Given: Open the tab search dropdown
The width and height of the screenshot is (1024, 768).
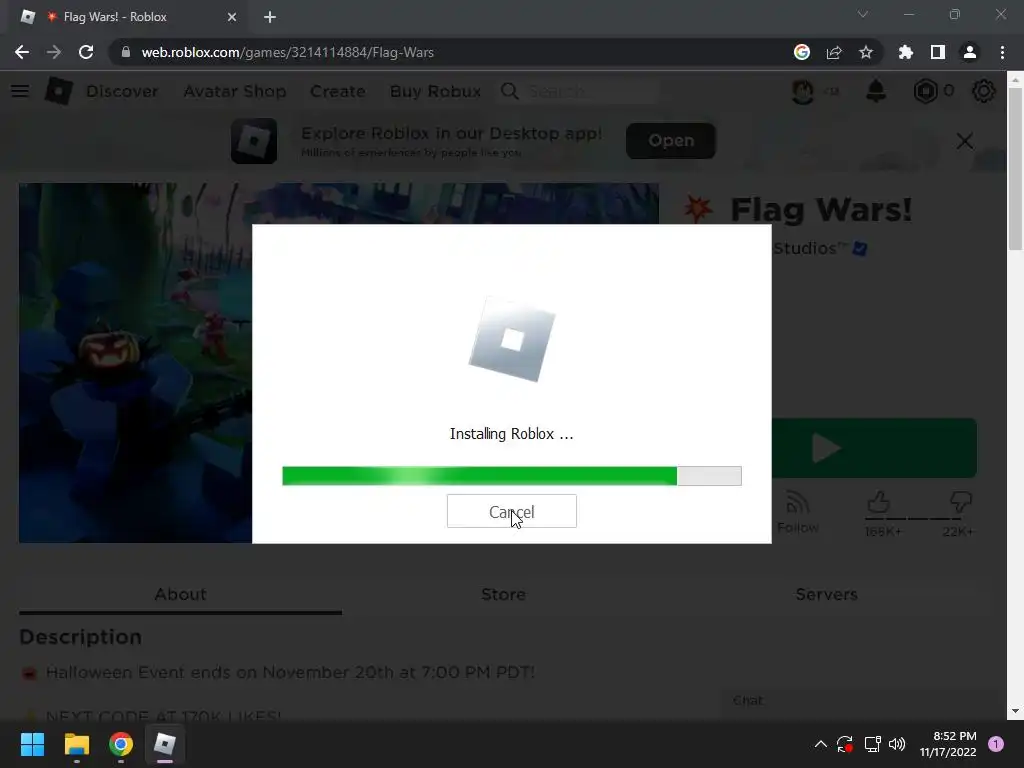Looking at the screenshot, I should (x=863, y=14).
